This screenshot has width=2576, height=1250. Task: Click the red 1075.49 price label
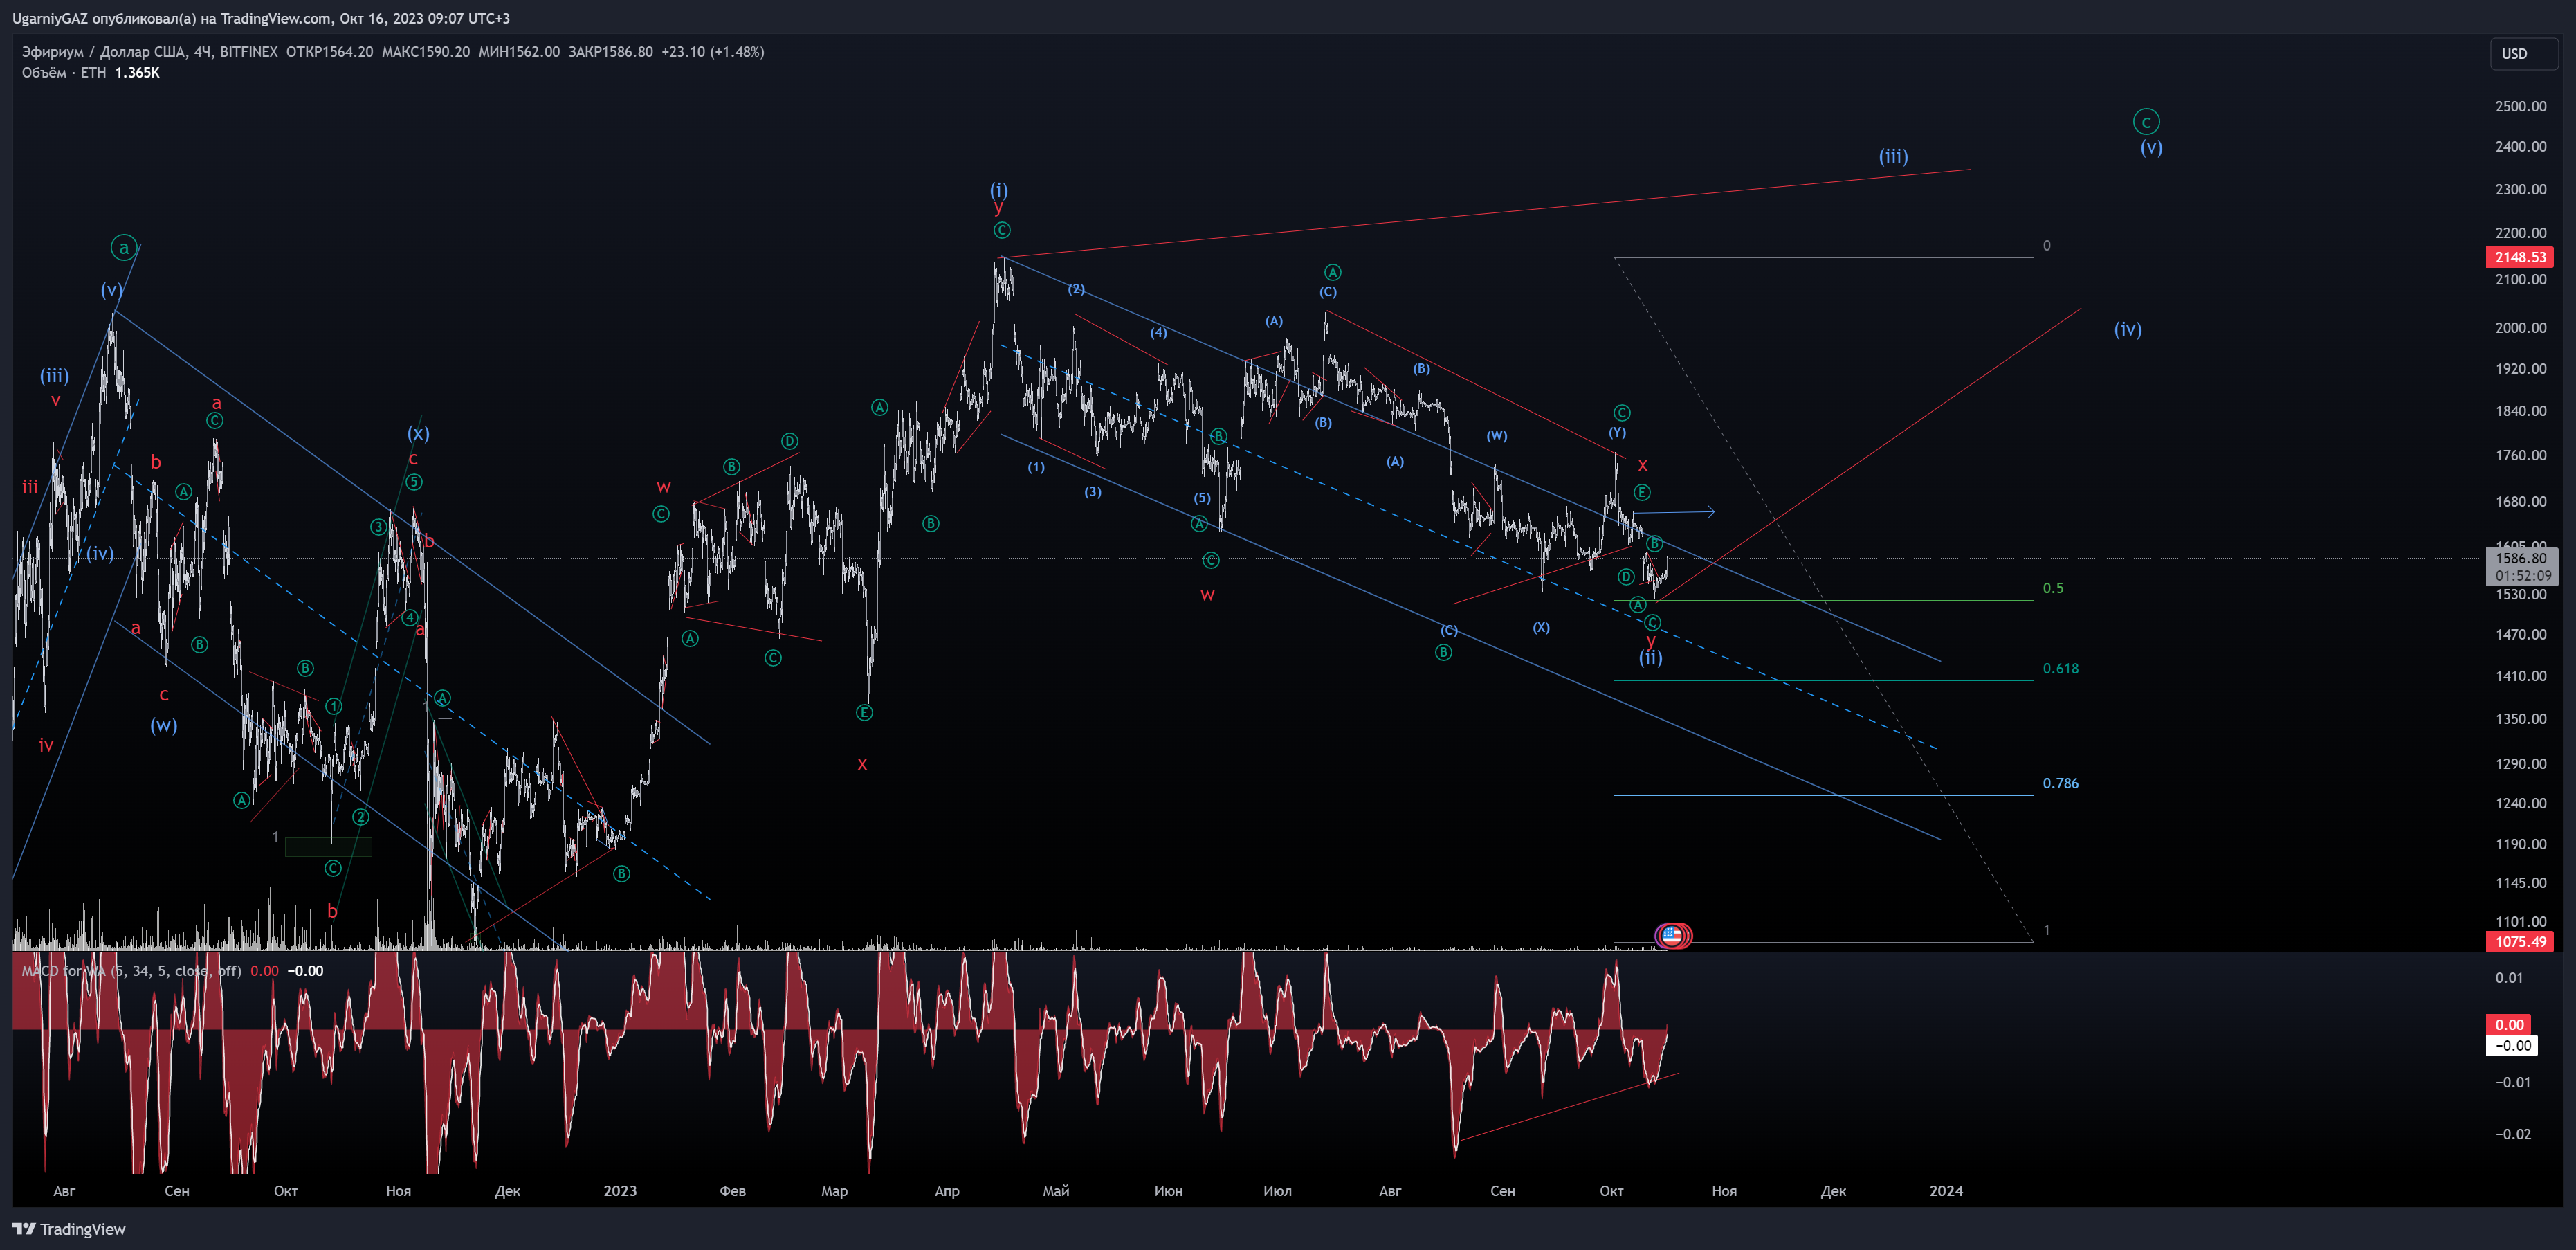(2520, 941)
